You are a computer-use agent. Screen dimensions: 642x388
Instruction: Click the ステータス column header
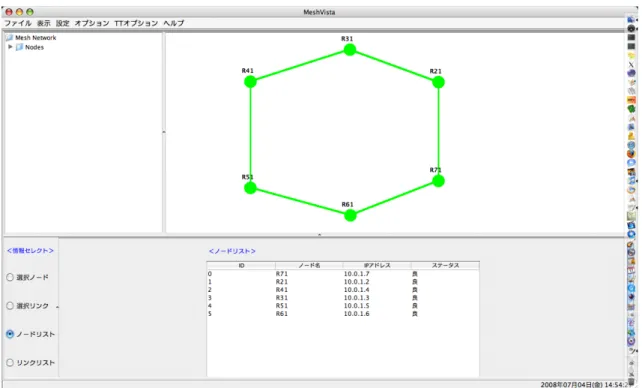click(445, 266)
